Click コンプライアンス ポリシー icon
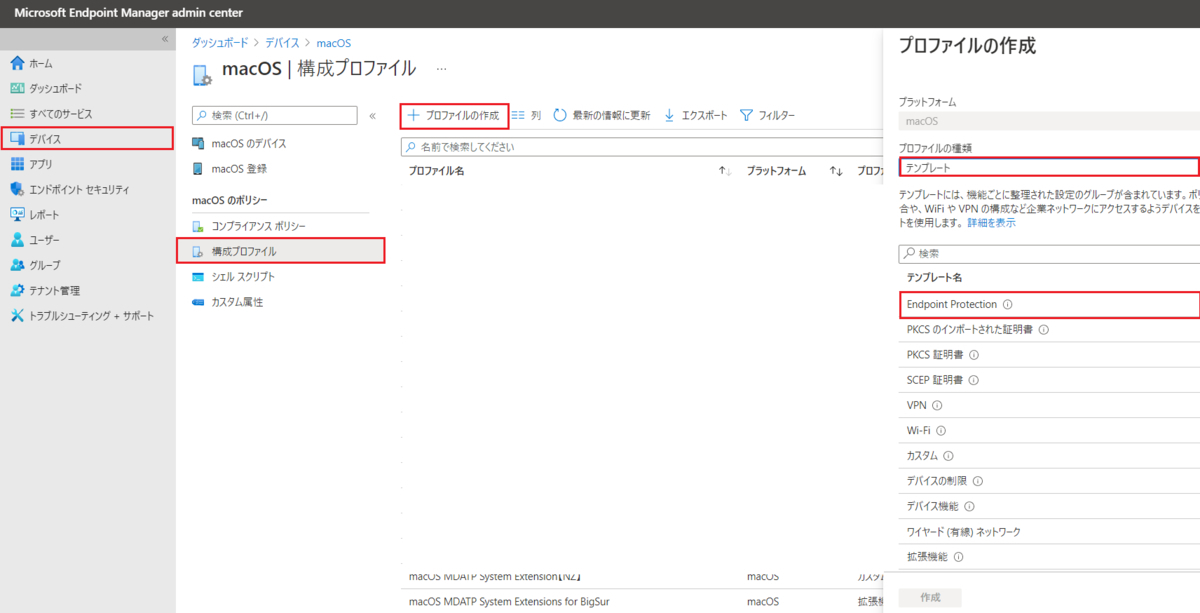Viewport: 1200px width, 613px height. (198, 226)
